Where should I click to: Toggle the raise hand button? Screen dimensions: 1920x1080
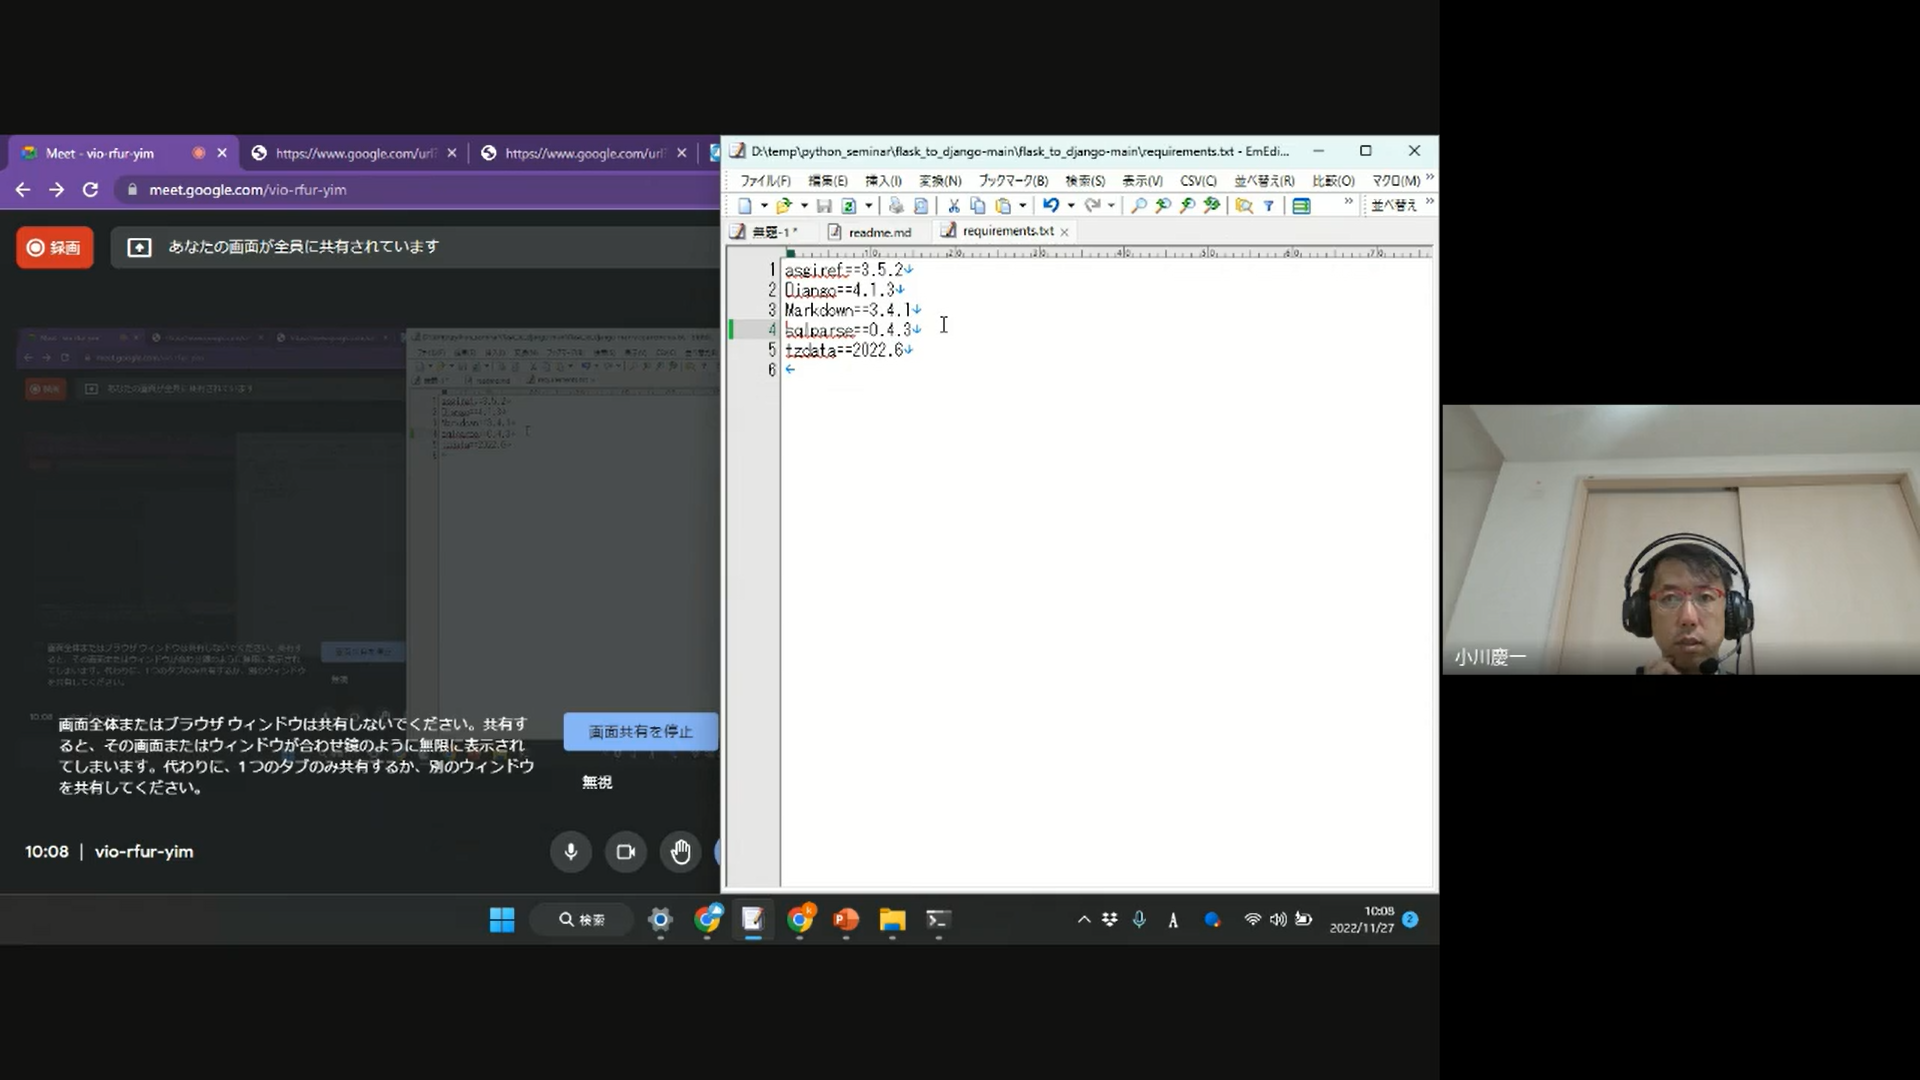681,852
